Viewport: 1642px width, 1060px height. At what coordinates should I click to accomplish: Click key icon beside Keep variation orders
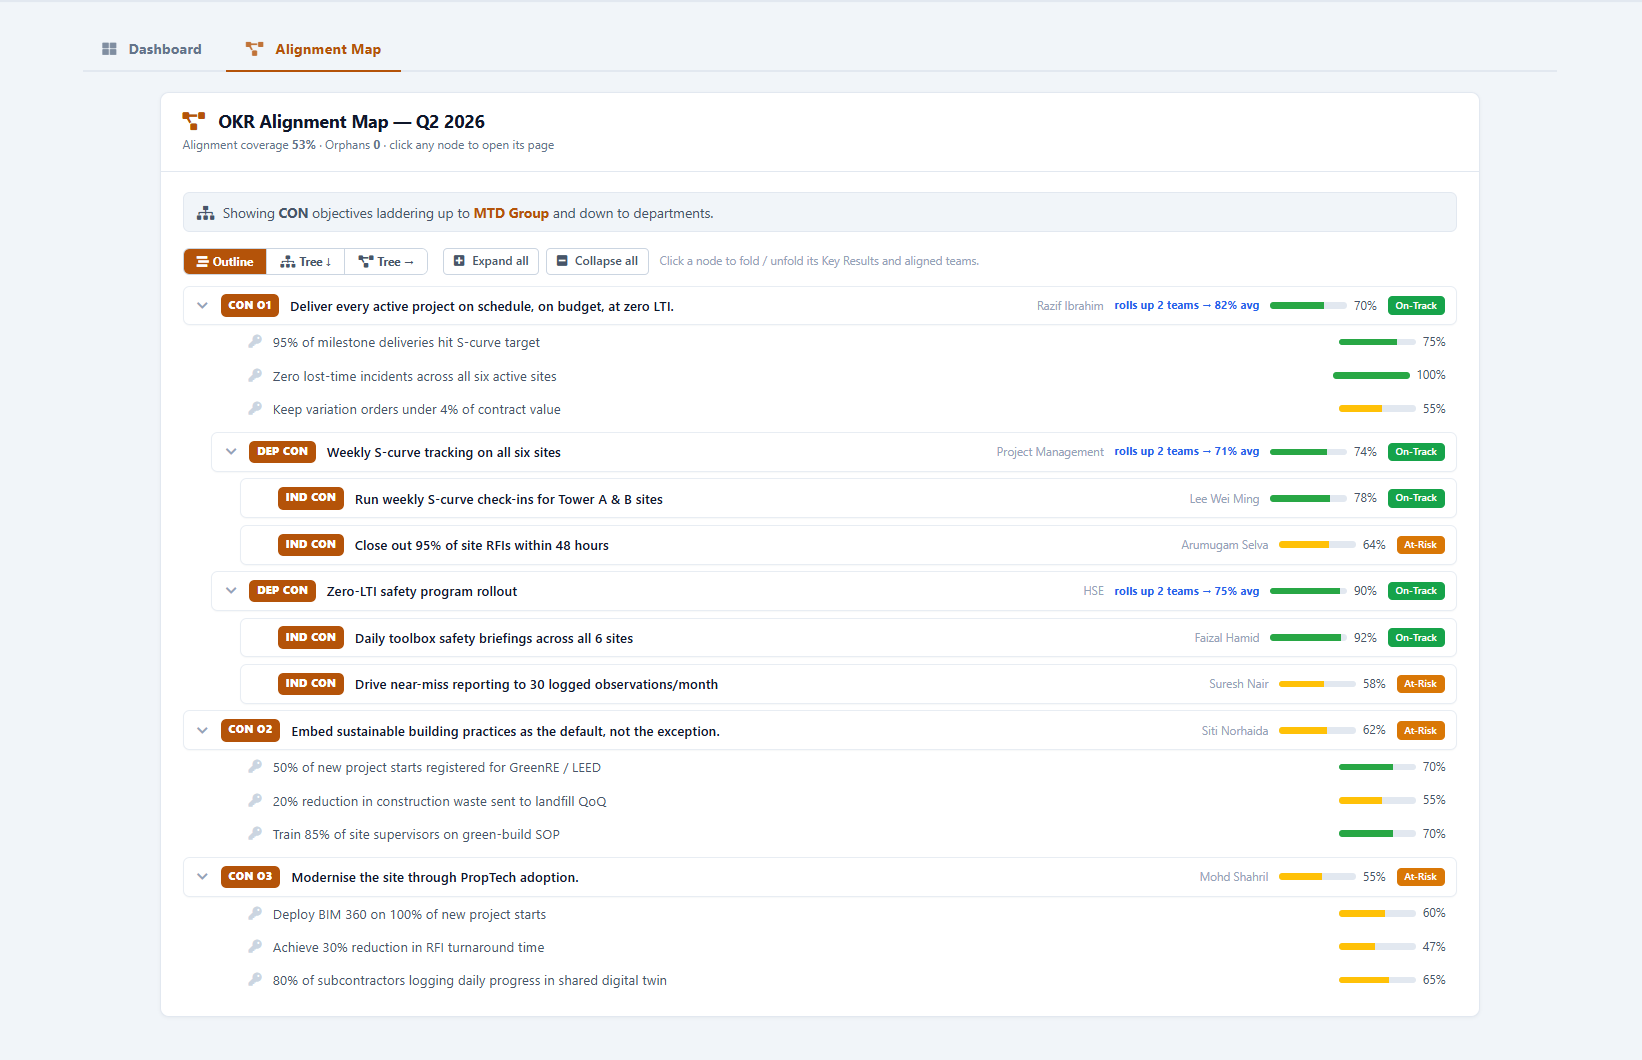click(x=255, y=409)
